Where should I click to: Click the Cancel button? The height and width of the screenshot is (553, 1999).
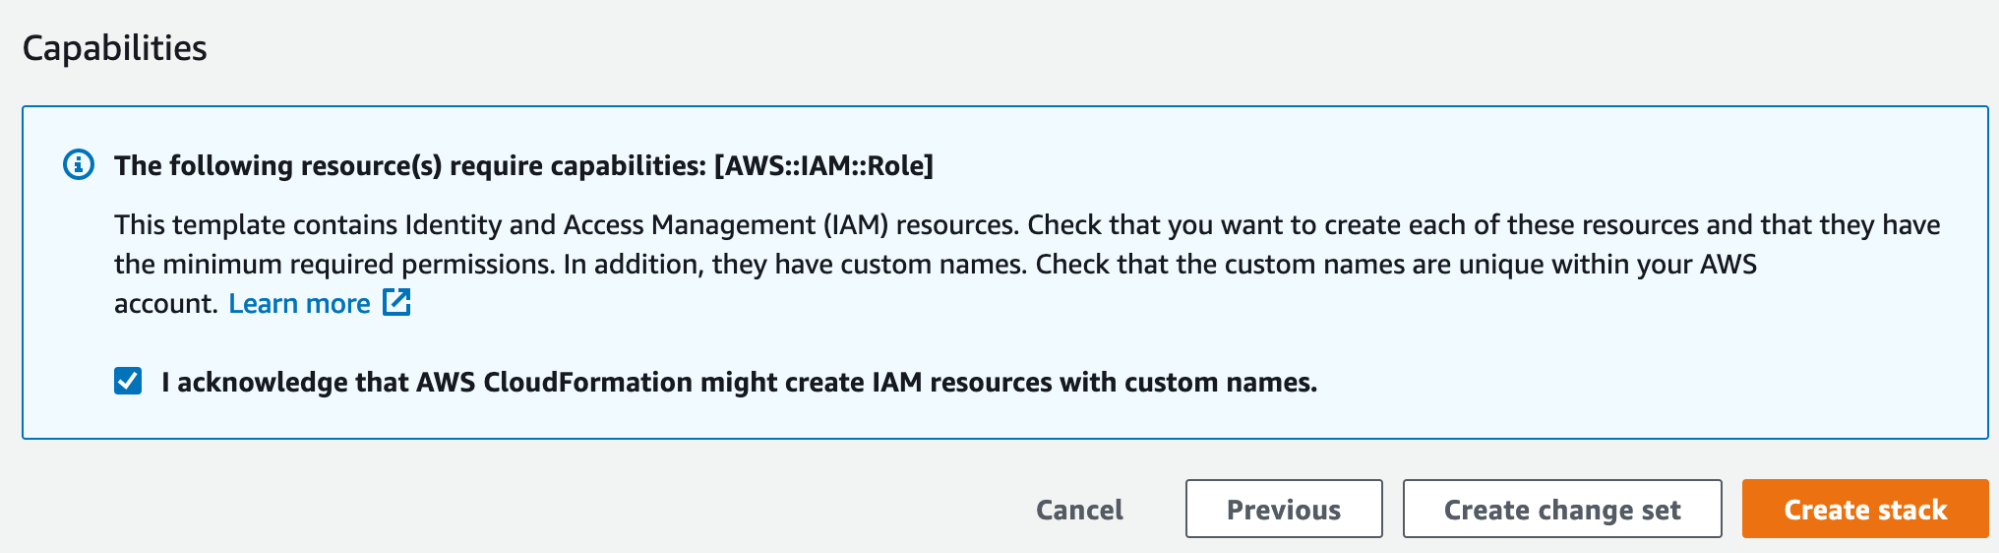1079,510
